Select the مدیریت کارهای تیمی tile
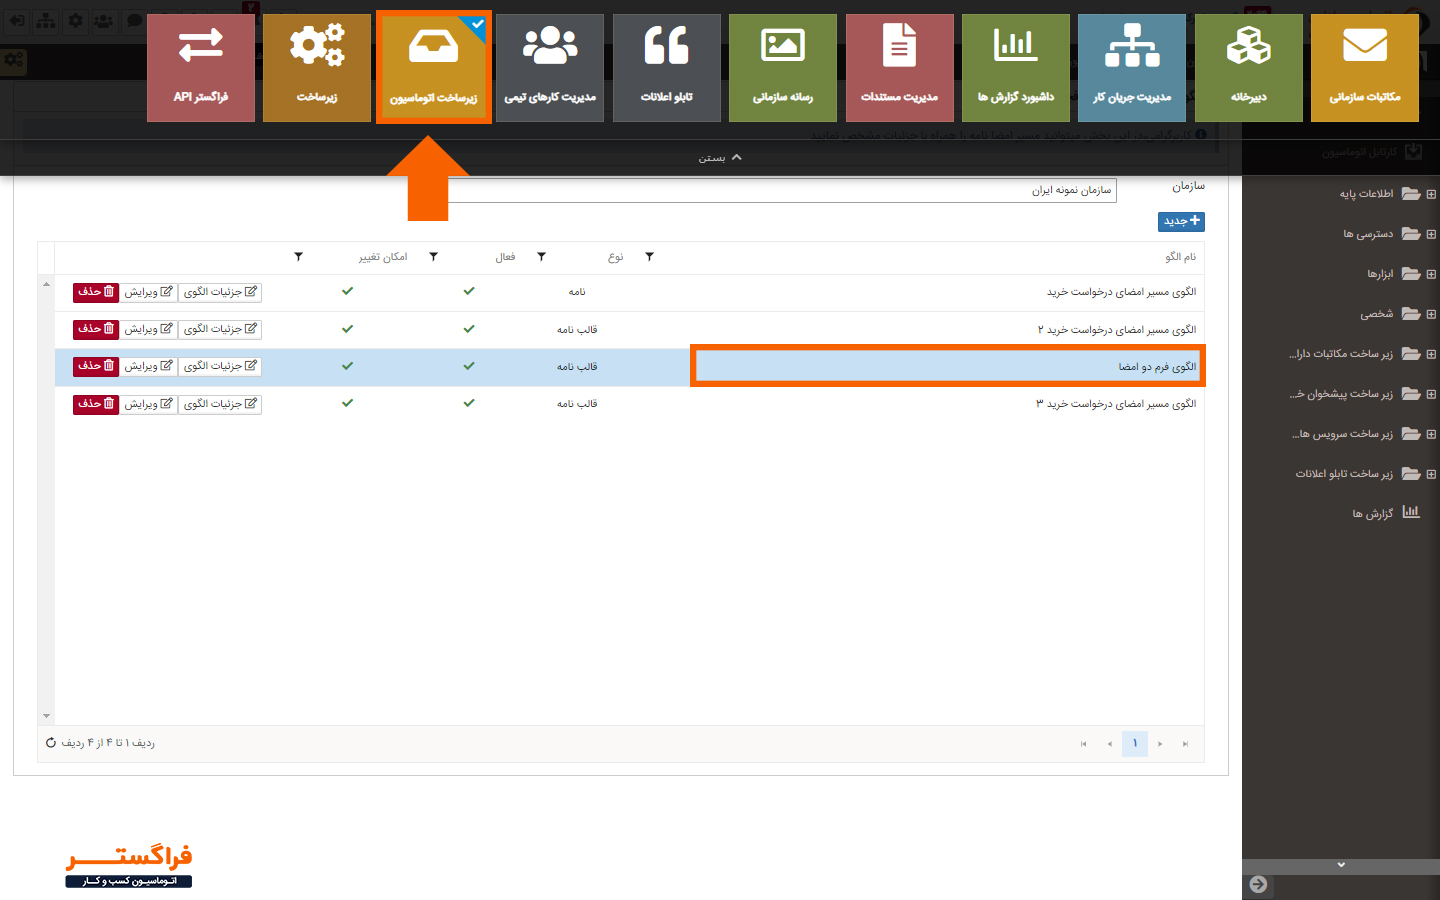Image resolution: width=1440 pixels, height=900 pixels. (x=550, y=68)
